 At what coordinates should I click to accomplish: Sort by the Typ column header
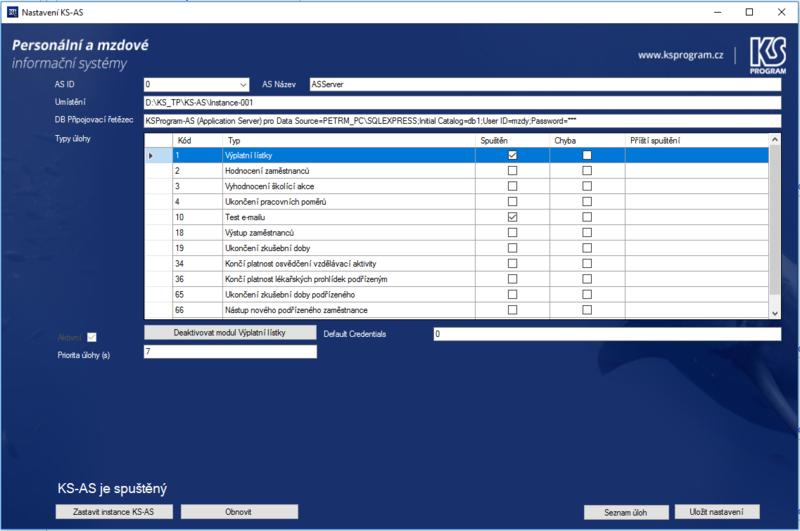click(x=349, y=140)
